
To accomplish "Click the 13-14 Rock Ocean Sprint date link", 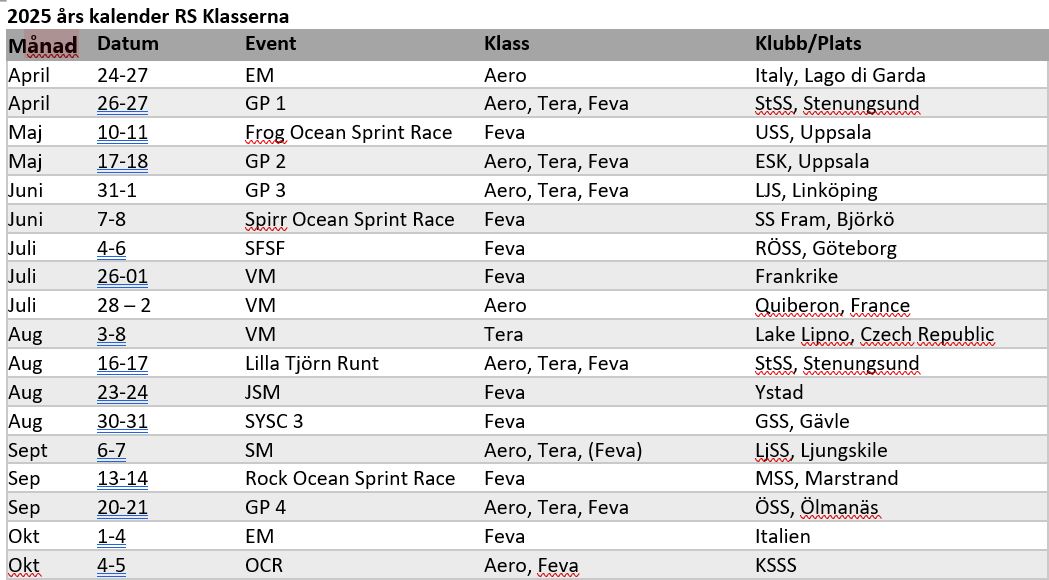I will point(122,478).
